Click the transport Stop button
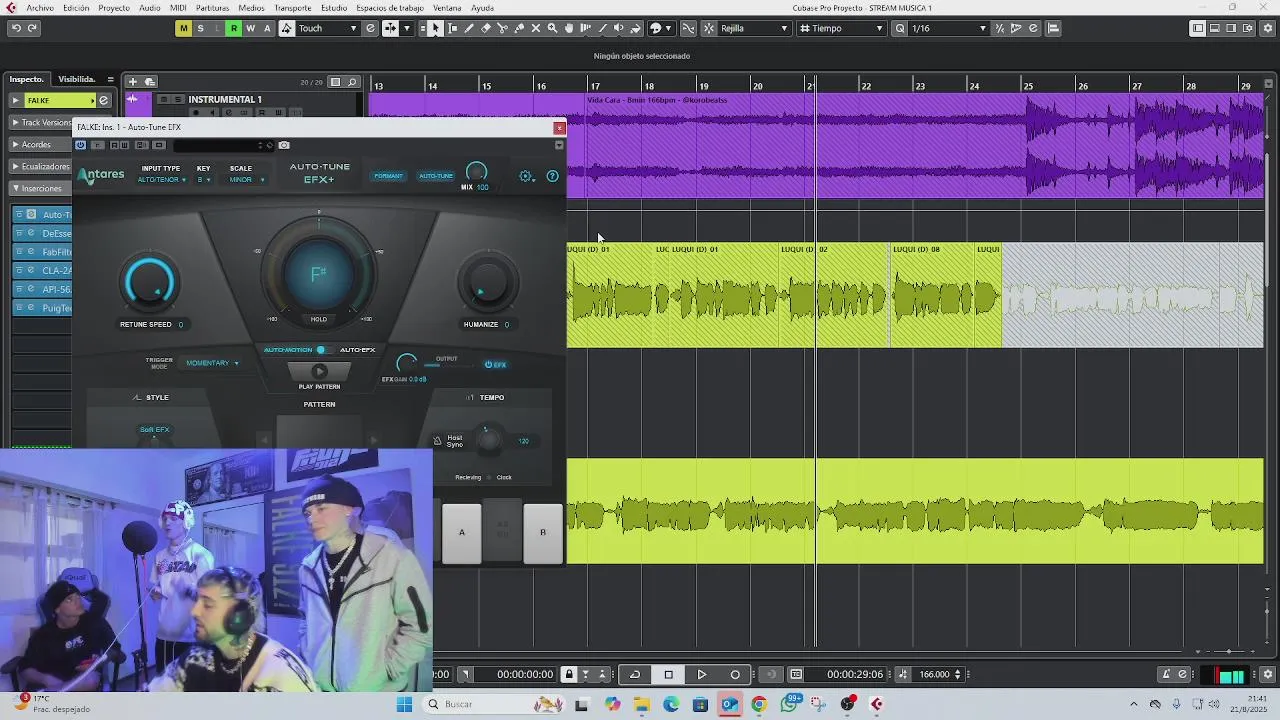1280x720 pixels. click(669, 674)
